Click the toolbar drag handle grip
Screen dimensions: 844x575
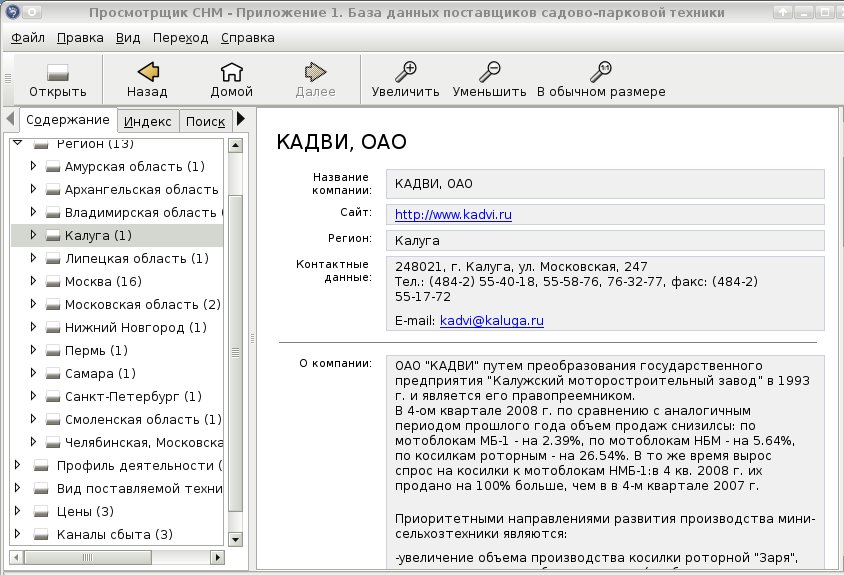[x=8, y=79]
